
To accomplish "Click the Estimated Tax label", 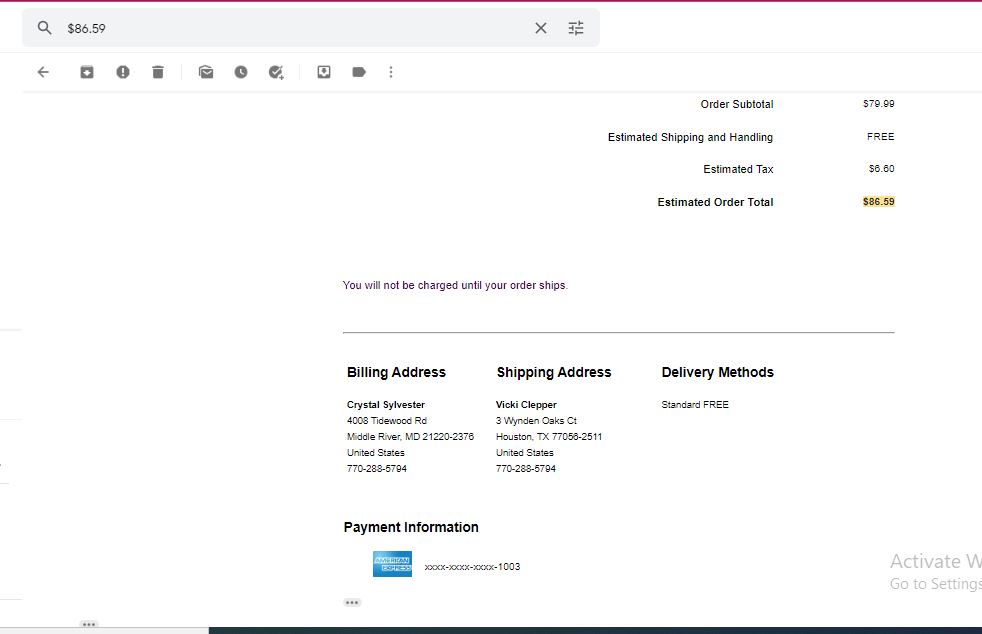I will pyautogui.click(x=738, y=169).
